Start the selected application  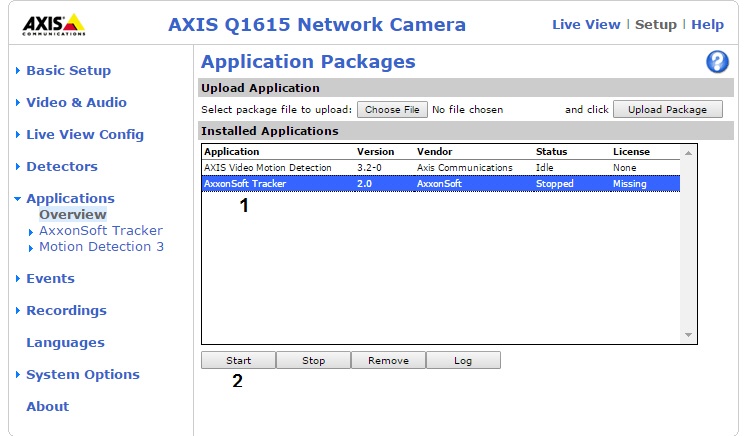click(x=238, y=360)
